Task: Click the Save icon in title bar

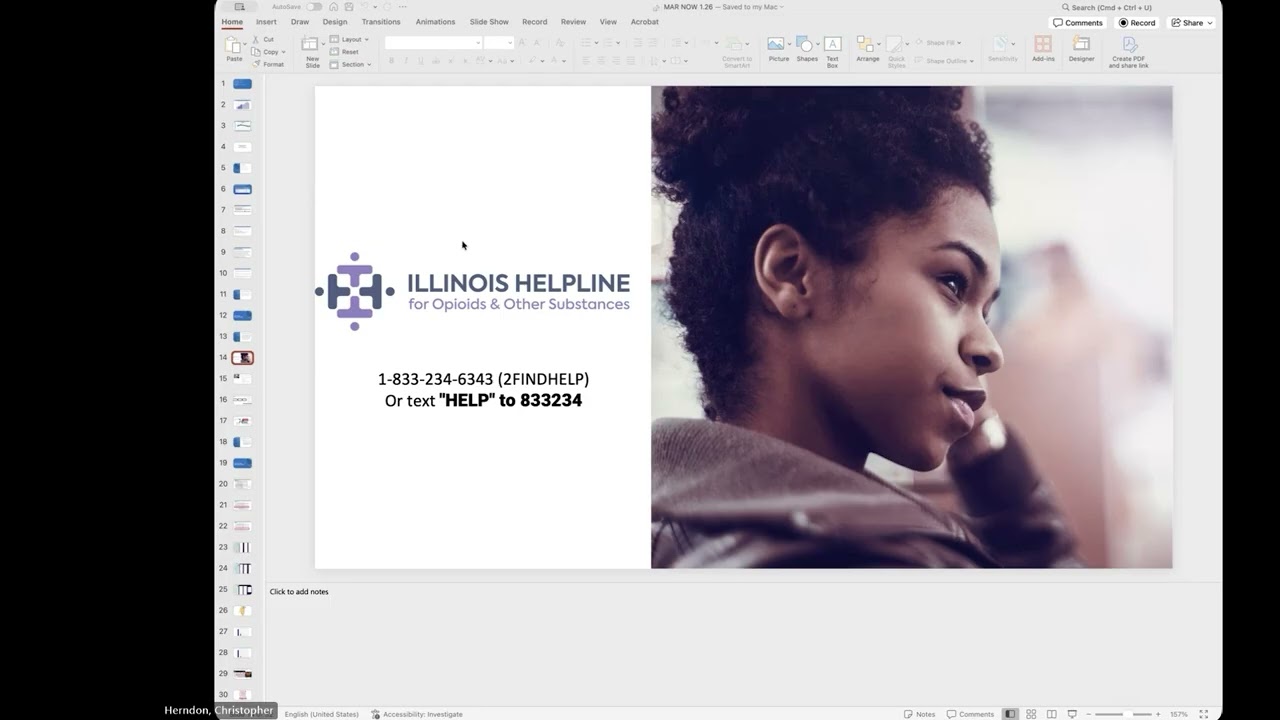Action: click(349, 7)
